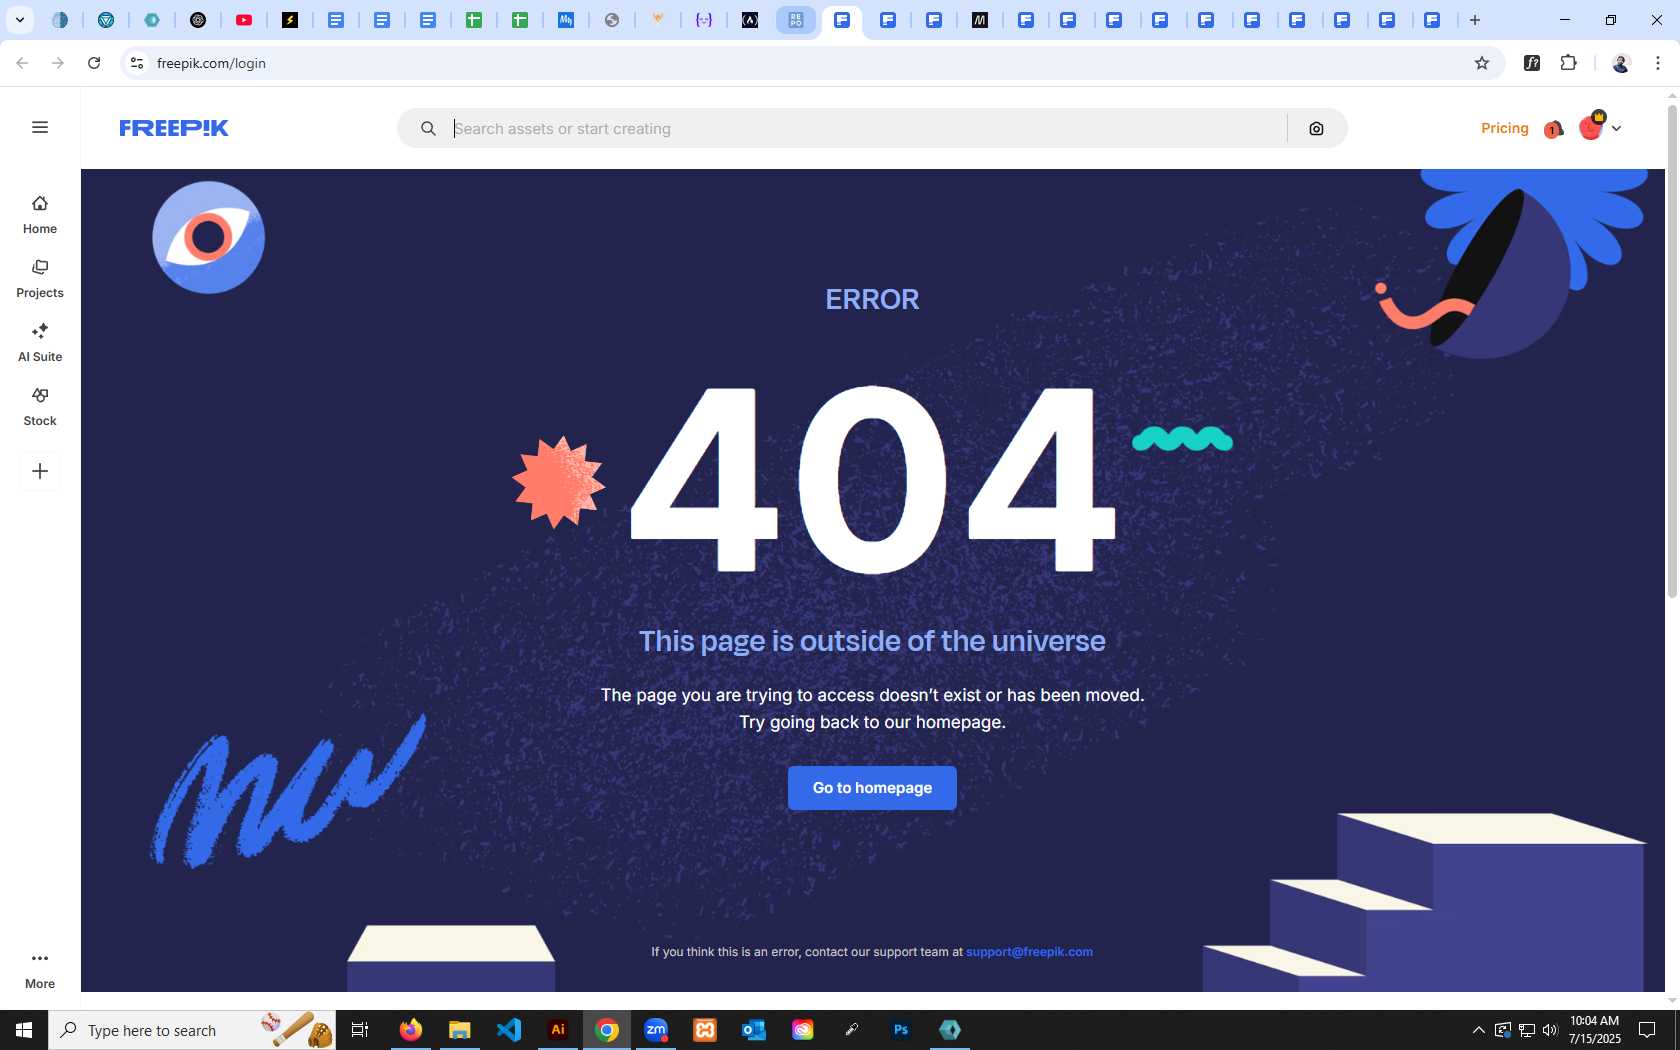This screenshot has width=1680, height=1050.
Task: Open Home in the sidebar
Action: coord(40,215)
